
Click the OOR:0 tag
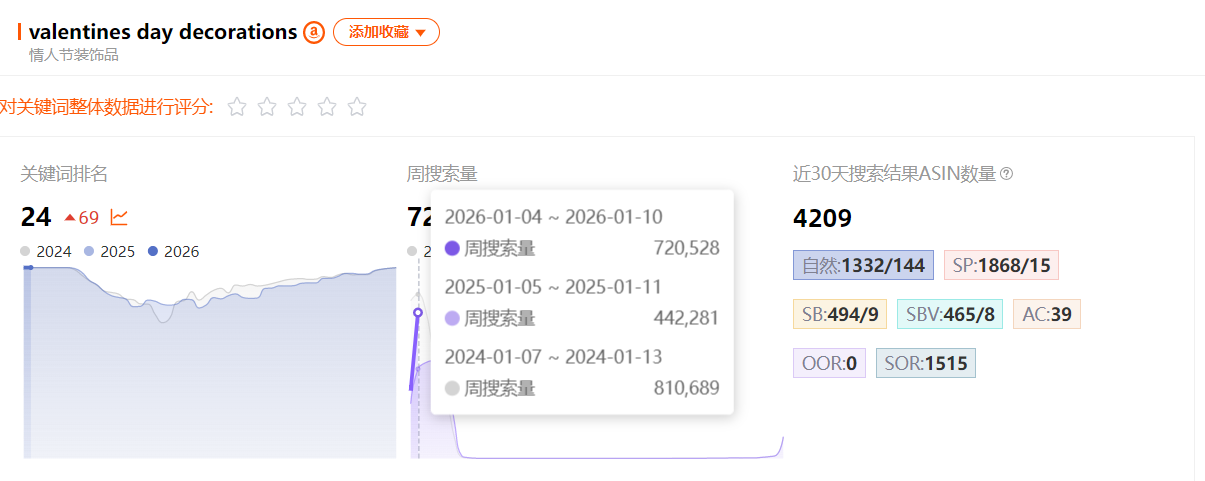click(829, 363)
